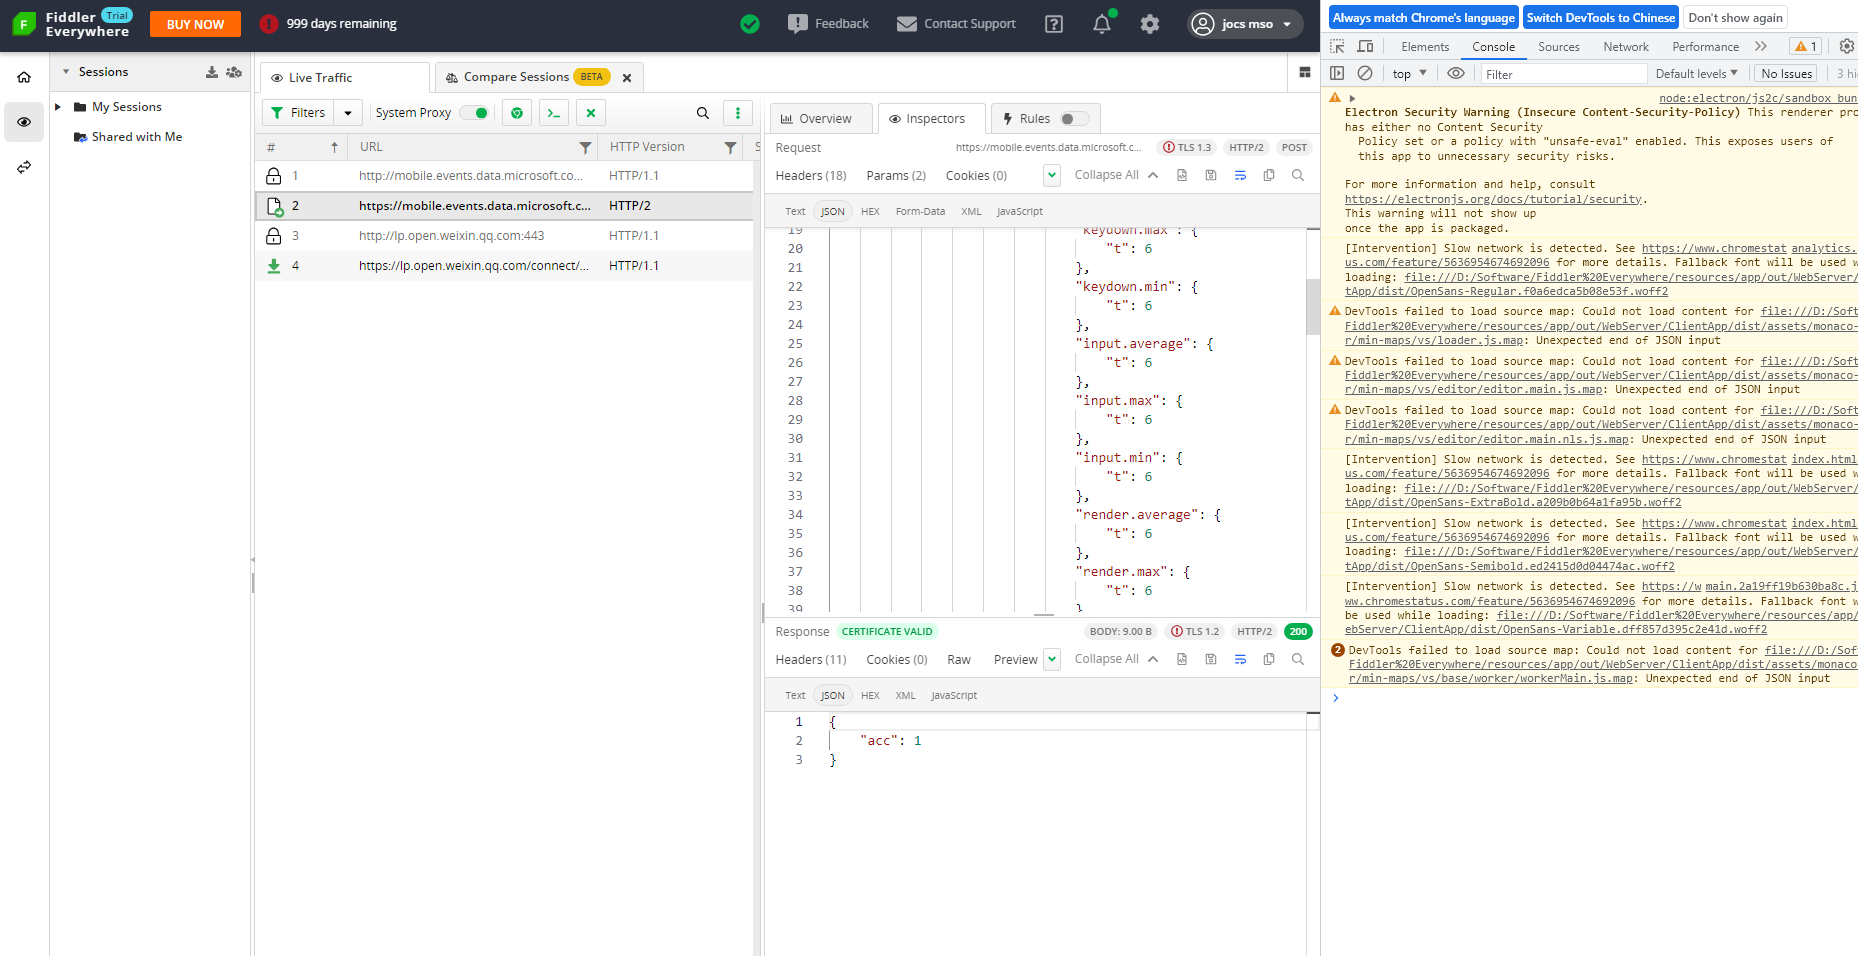Toggle the panel layout icon near Compare Sessions
This screenshot has width=1858, height=956.
[1305, 72]
